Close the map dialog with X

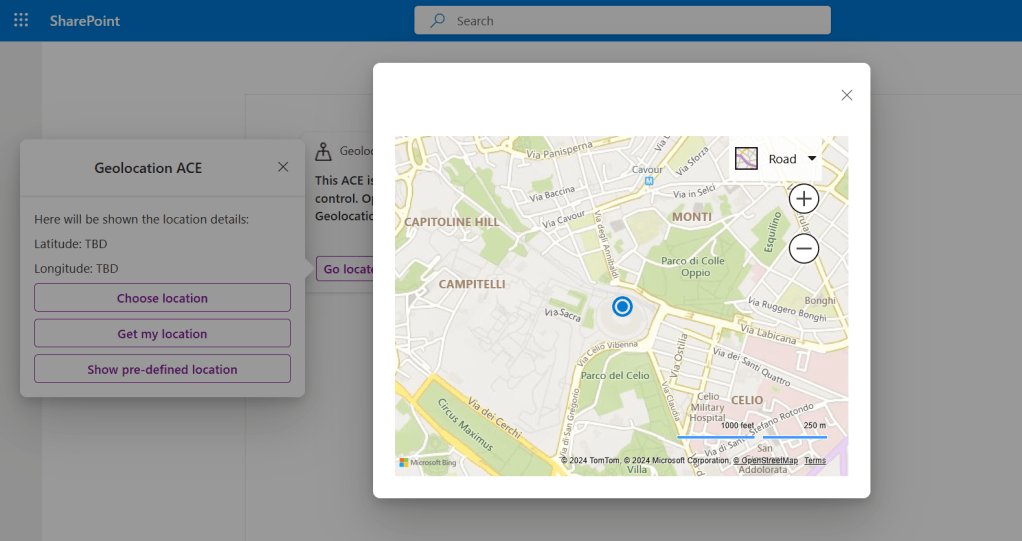coord(846,95)
